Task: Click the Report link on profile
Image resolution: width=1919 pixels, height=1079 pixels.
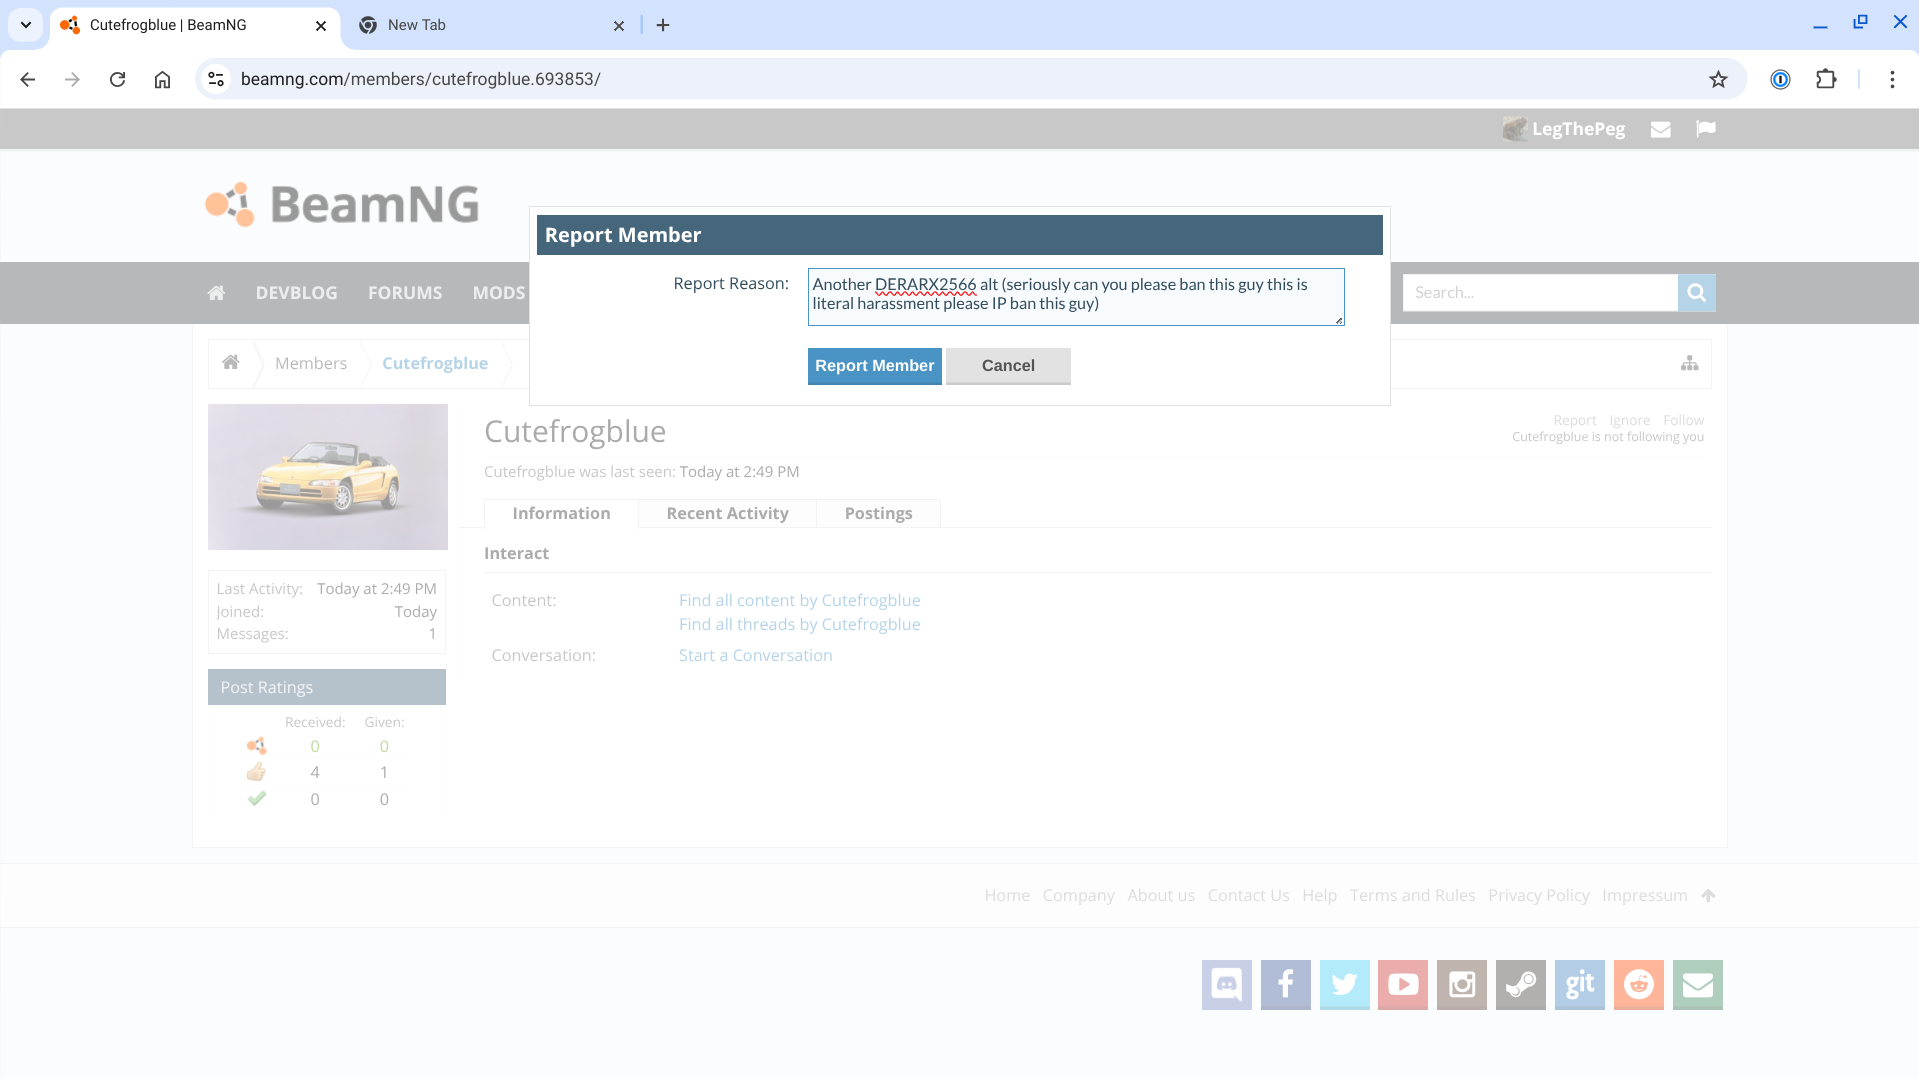Action: 1575,420
